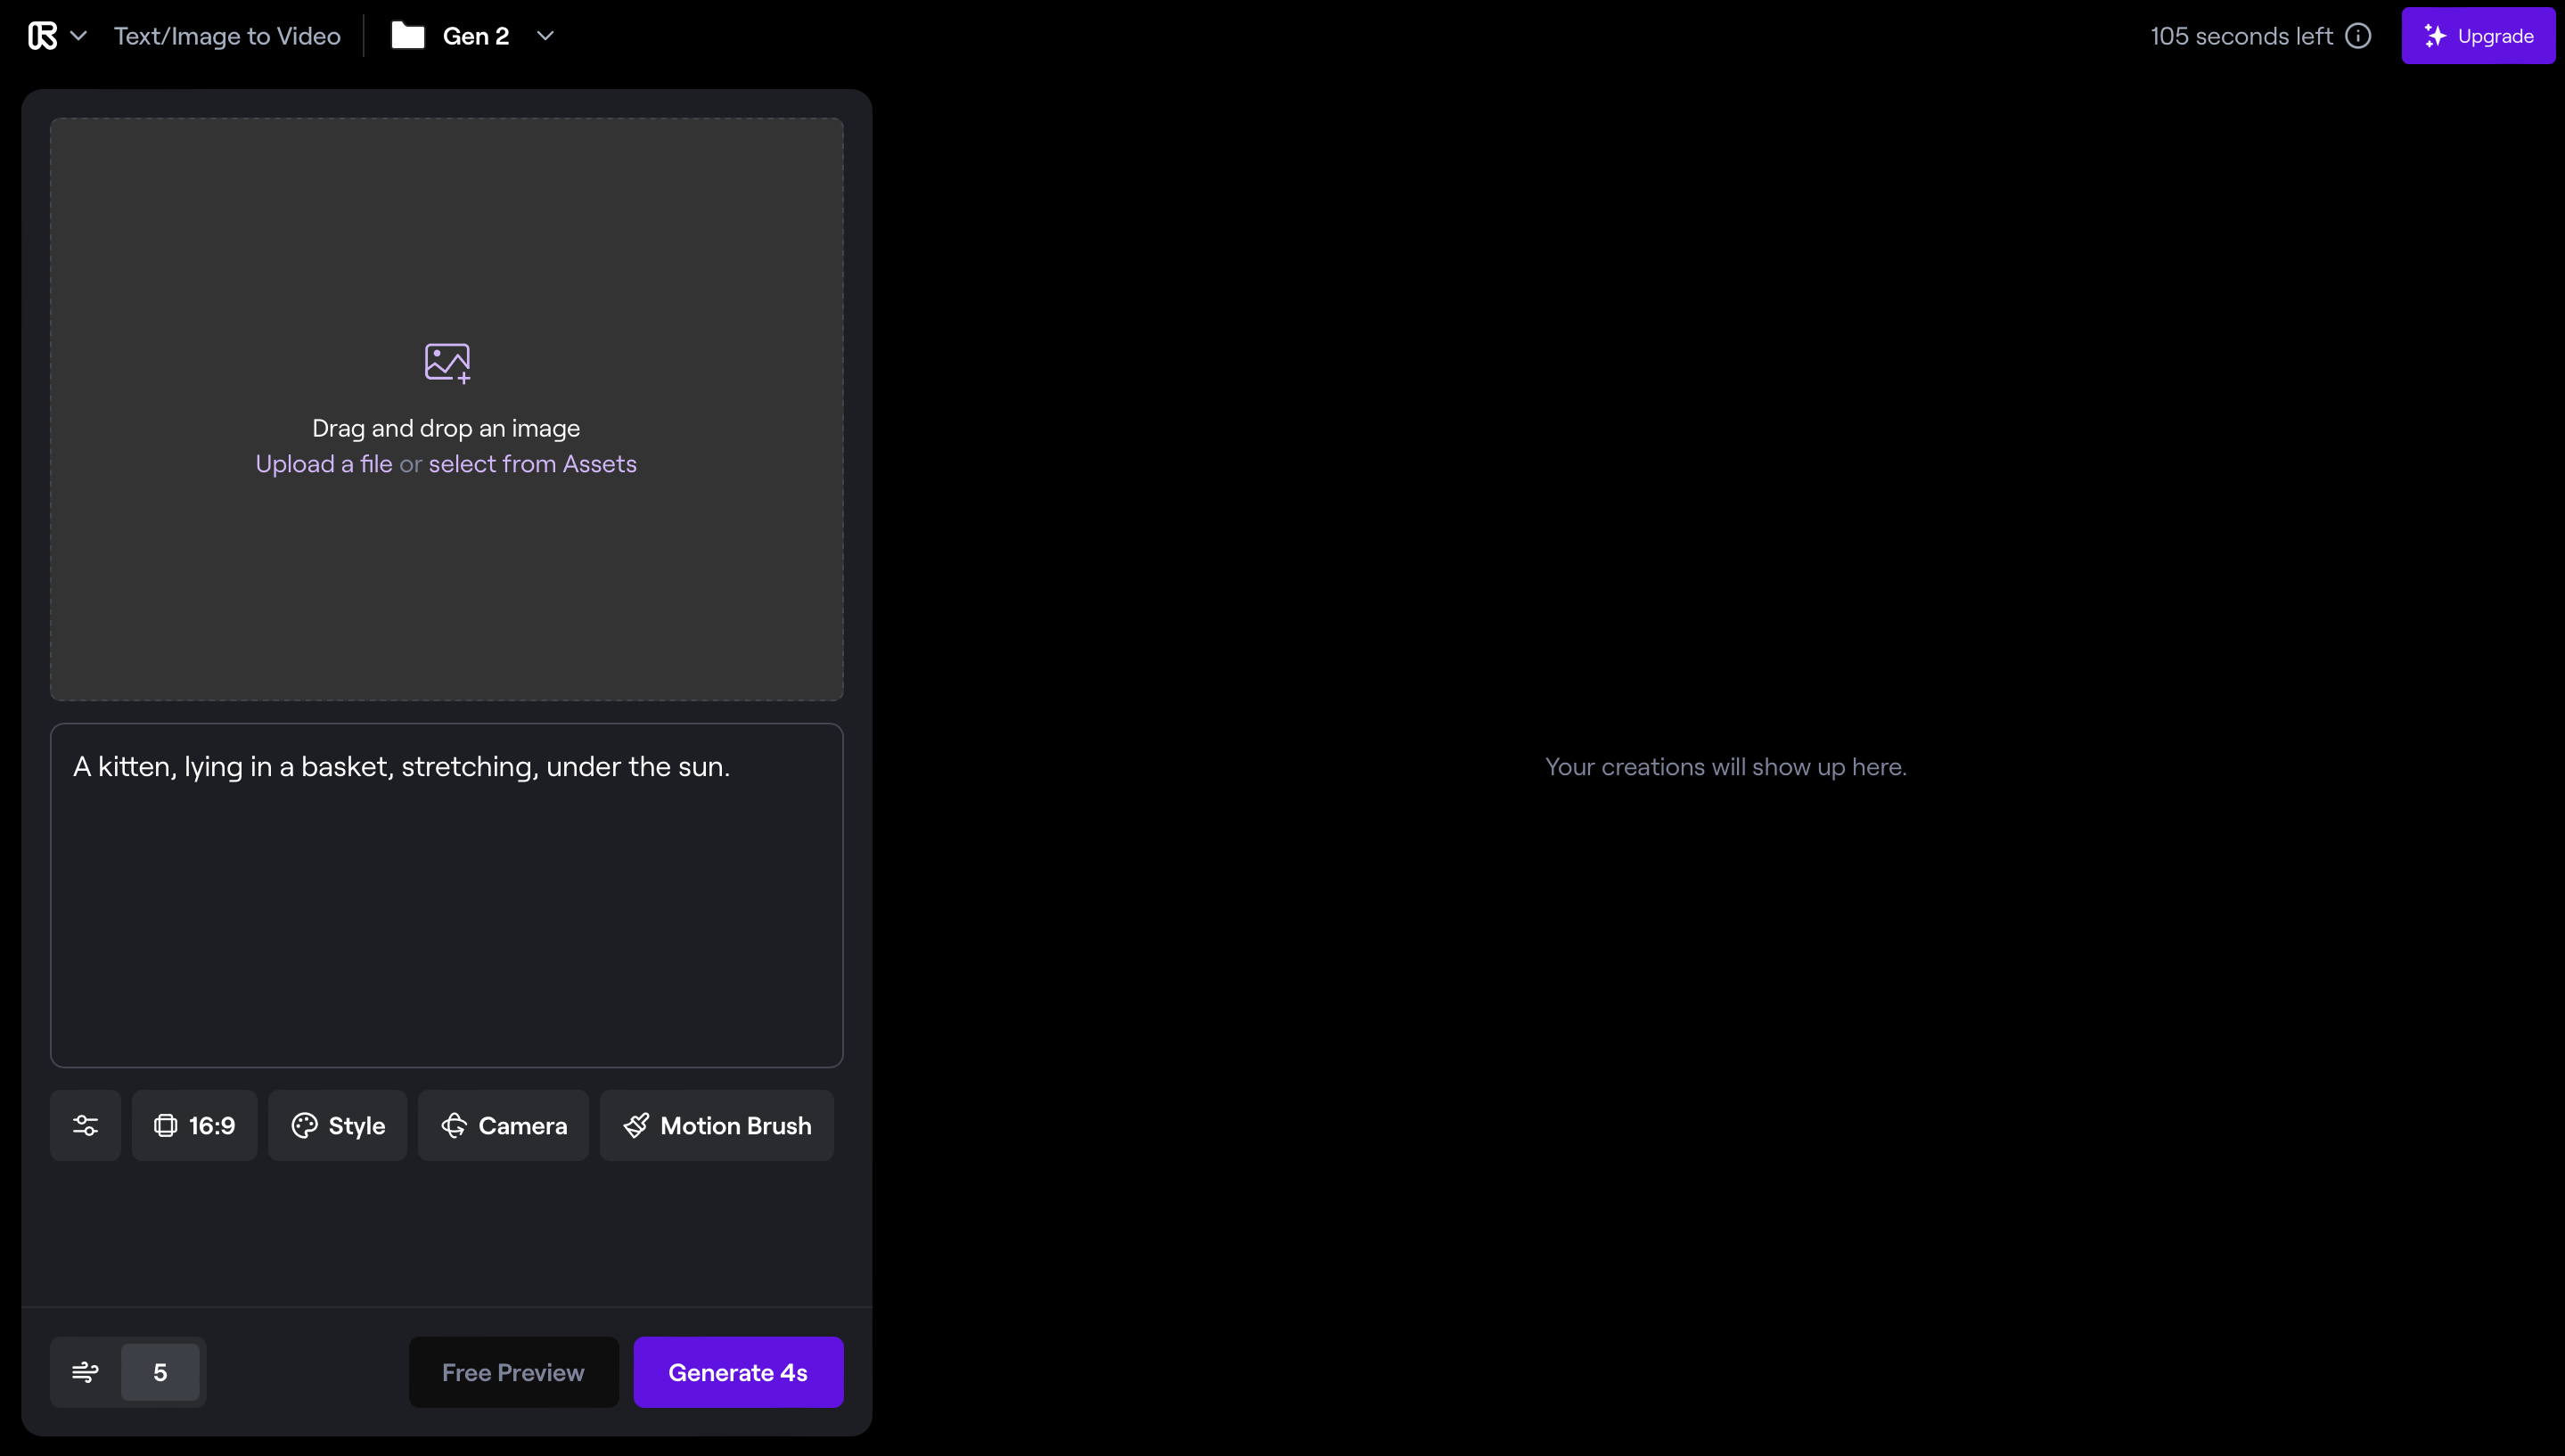Click the Gen 2 folder icon
This screenshot has width=2565, height=1456.
coord(408,36)
